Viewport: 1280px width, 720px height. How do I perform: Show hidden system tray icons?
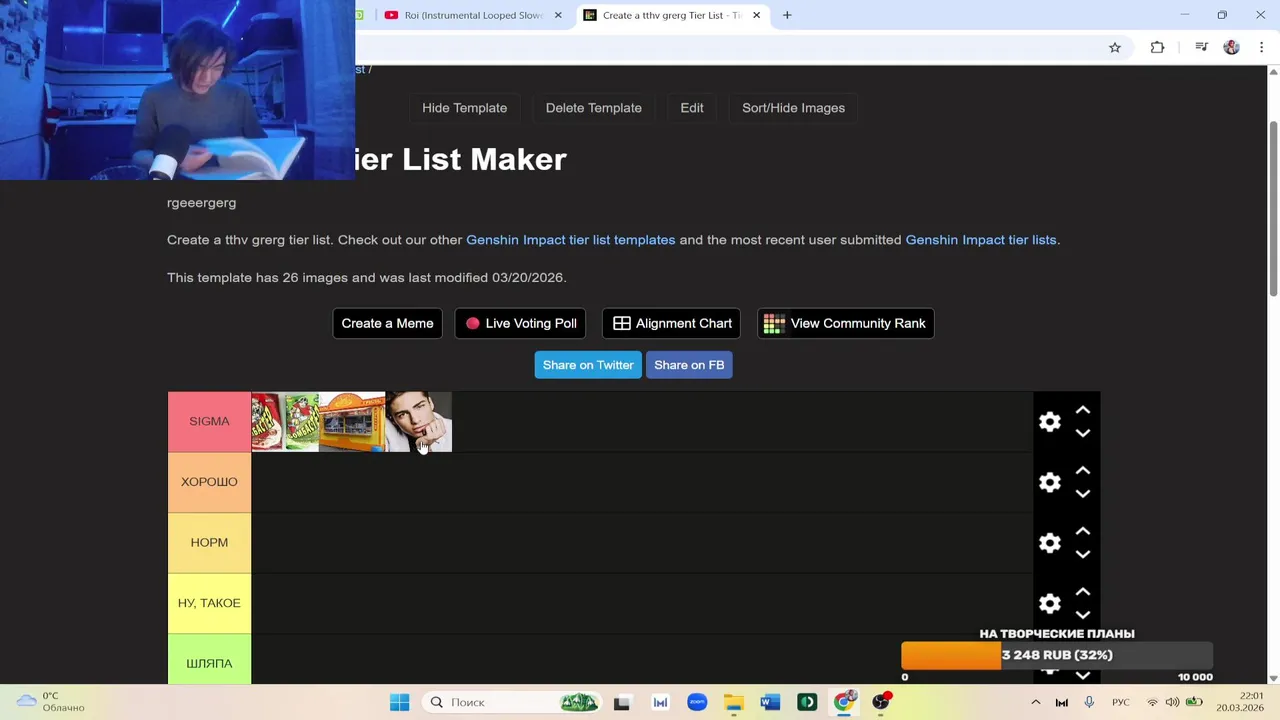tap(1035, 702)
